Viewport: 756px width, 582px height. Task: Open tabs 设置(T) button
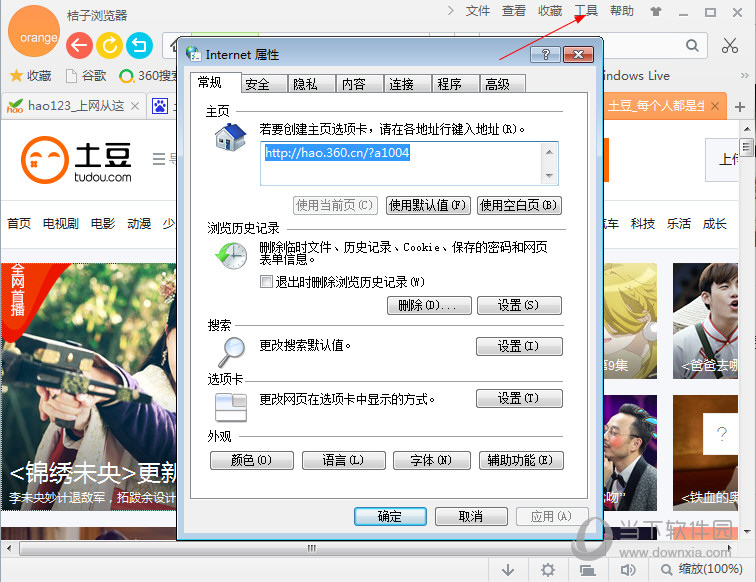[519, 398]
